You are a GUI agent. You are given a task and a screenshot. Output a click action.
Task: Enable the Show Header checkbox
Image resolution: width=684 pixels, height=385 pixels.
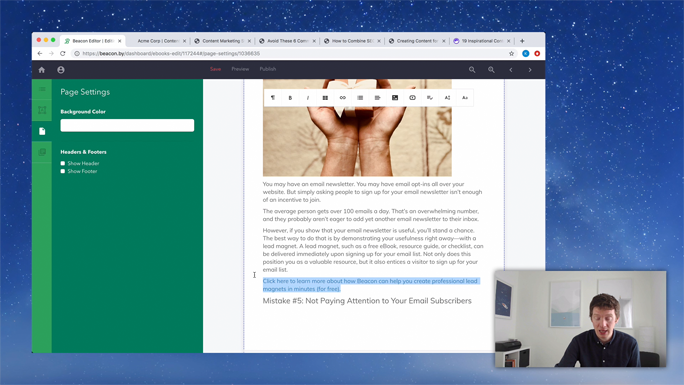(63, 164)
